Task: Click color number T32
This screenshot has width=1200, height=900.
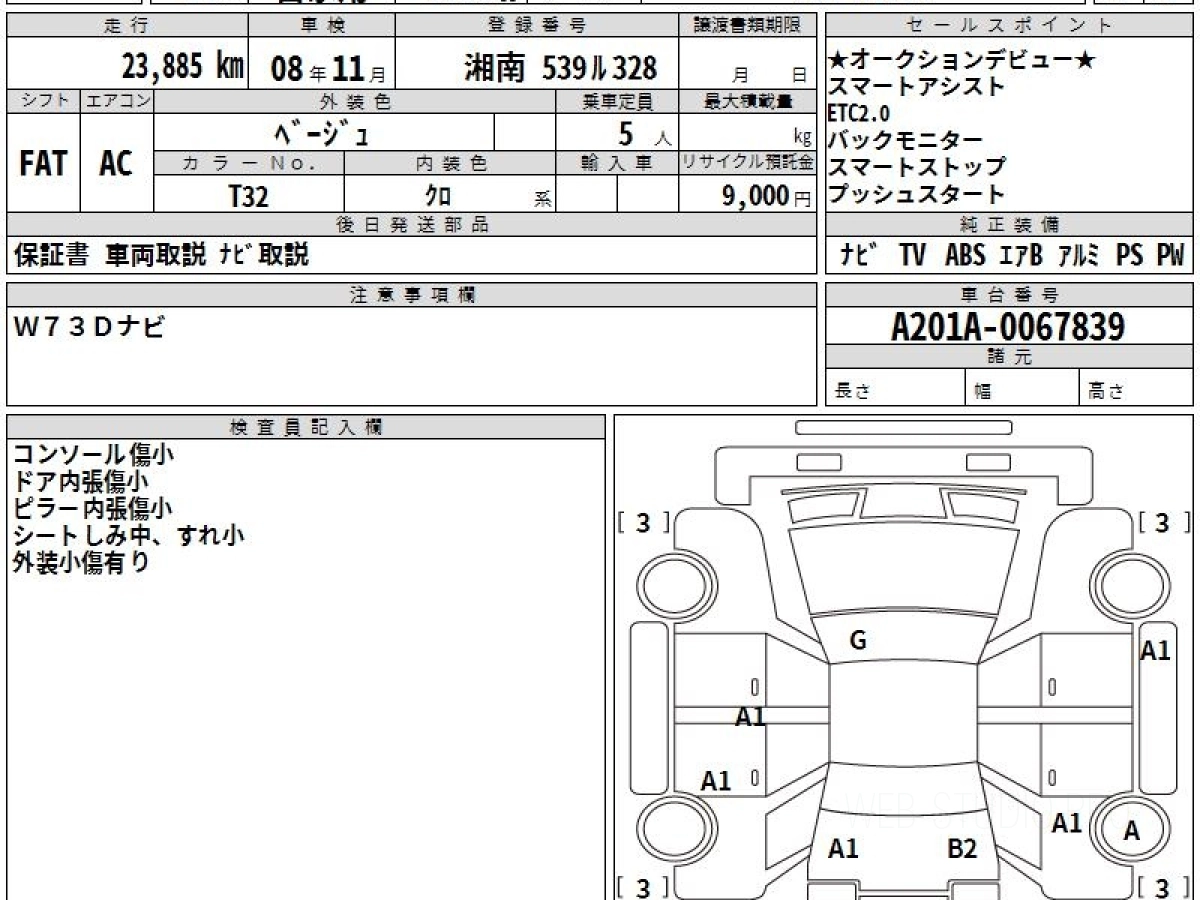Action: tap(248, 196)
